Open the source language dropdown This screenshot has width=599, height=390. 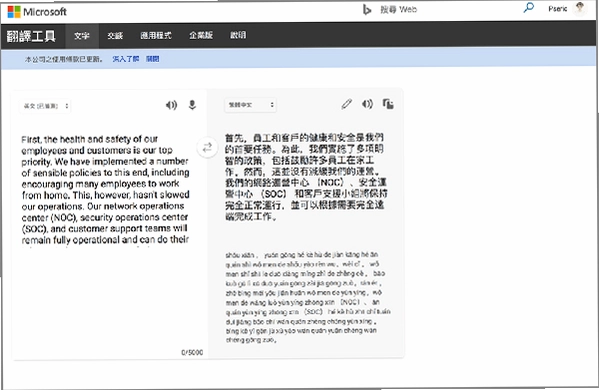(45, 106)
